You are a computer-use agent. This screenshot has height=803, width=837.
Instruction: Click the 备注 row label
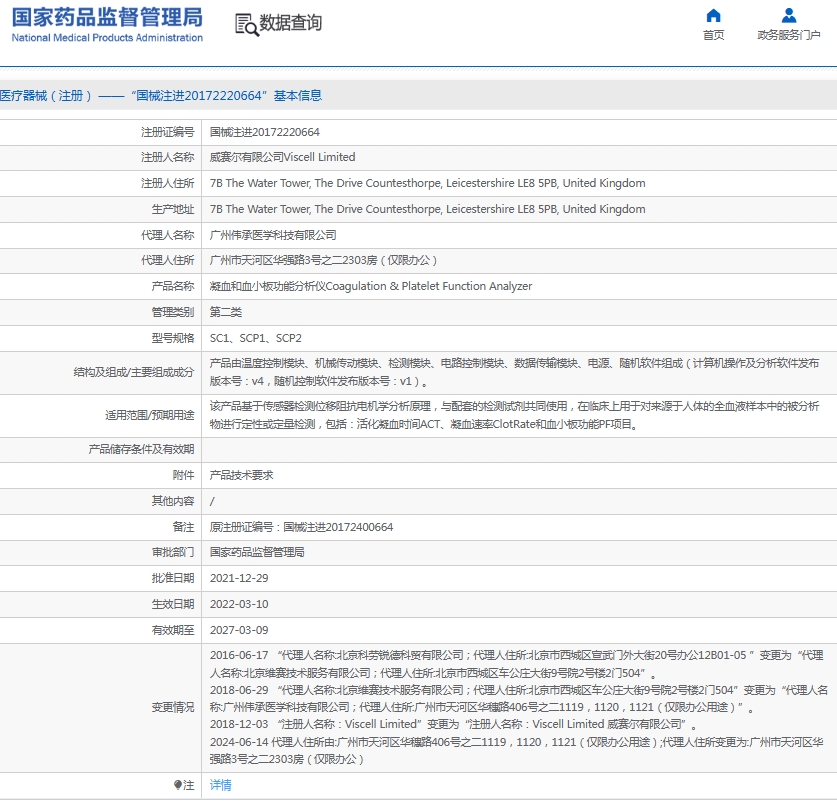click(184, 527)
